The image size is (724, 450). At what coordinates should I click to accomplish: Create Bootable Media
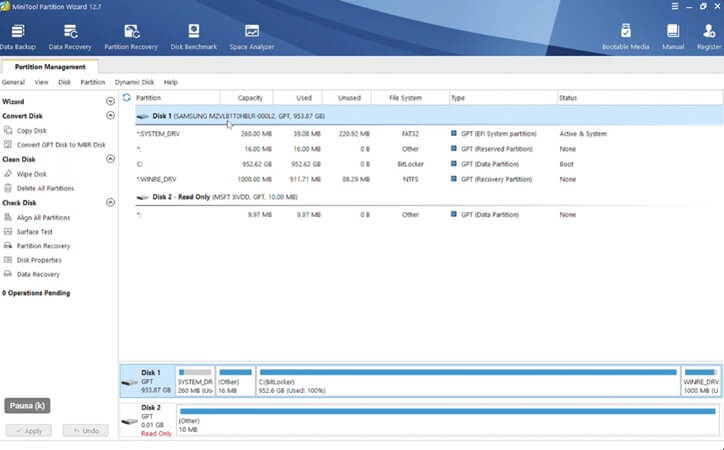tap(626, 37)
